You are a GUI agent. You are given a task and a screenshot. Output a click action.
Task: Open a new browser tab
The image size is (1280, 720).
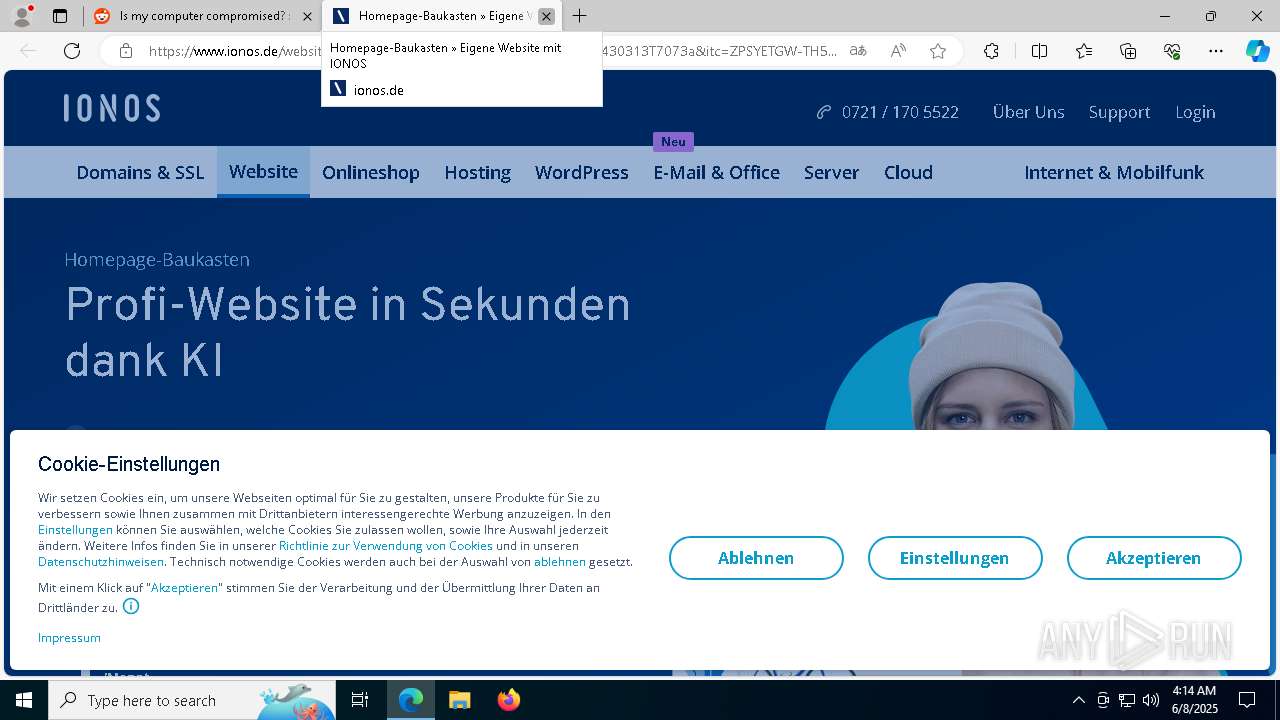tap(580, 16)
